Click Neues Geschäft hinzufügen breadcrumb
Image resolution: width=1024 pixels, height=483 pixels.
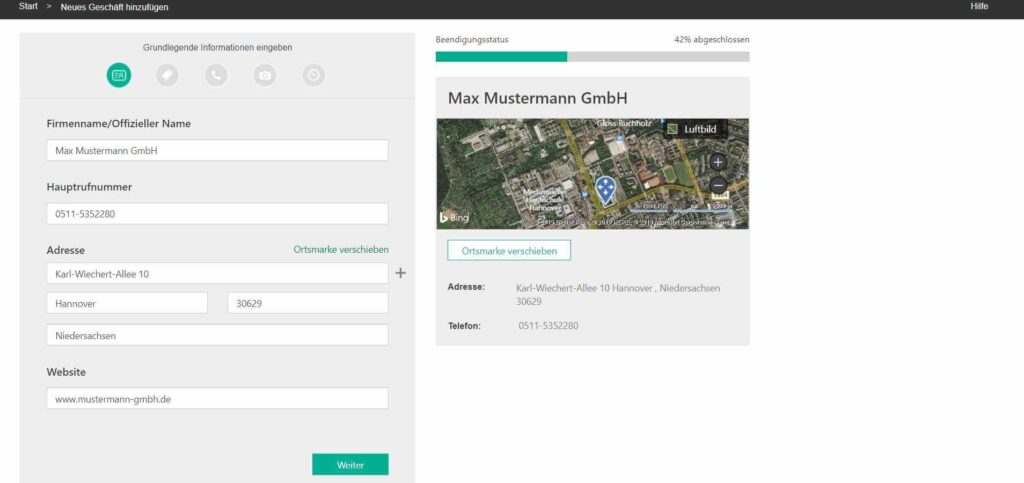tap(114, 7)
